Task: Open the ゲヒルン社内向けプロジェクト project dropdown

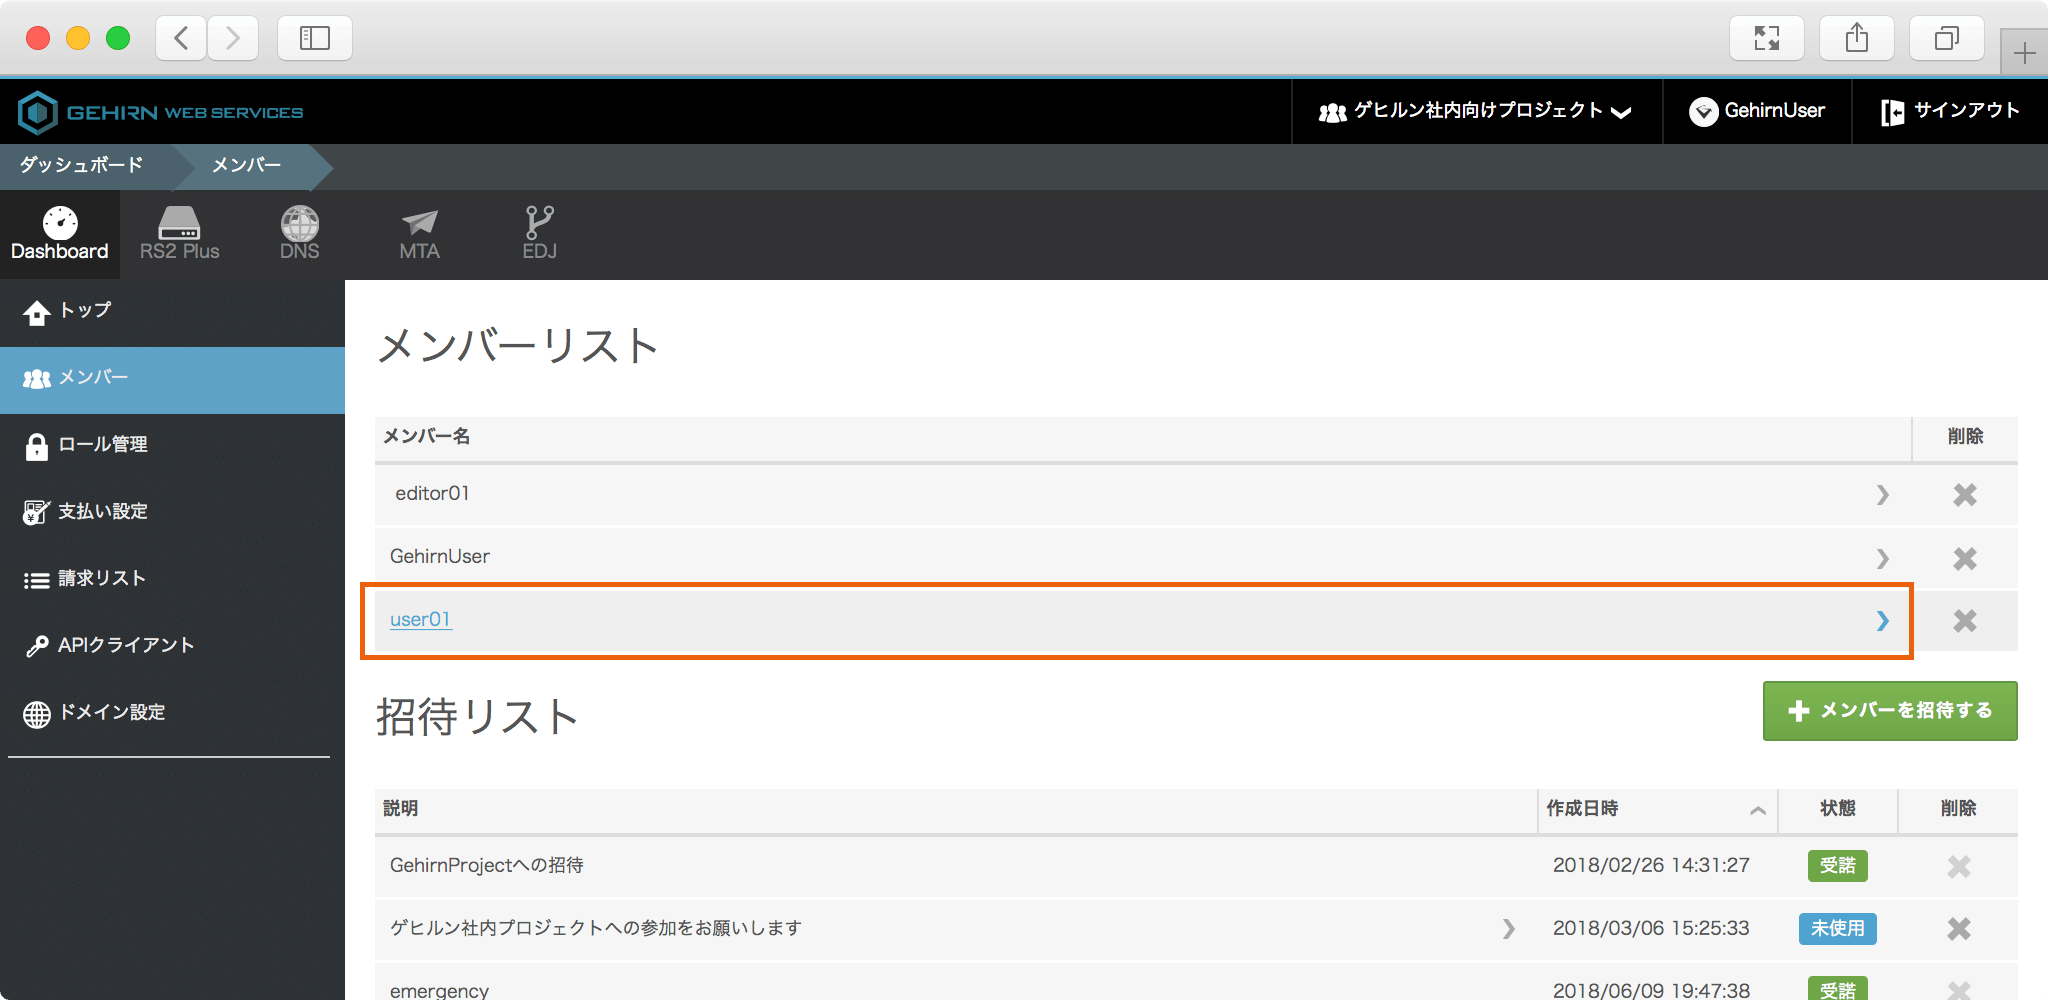Action: point(1476,111)
